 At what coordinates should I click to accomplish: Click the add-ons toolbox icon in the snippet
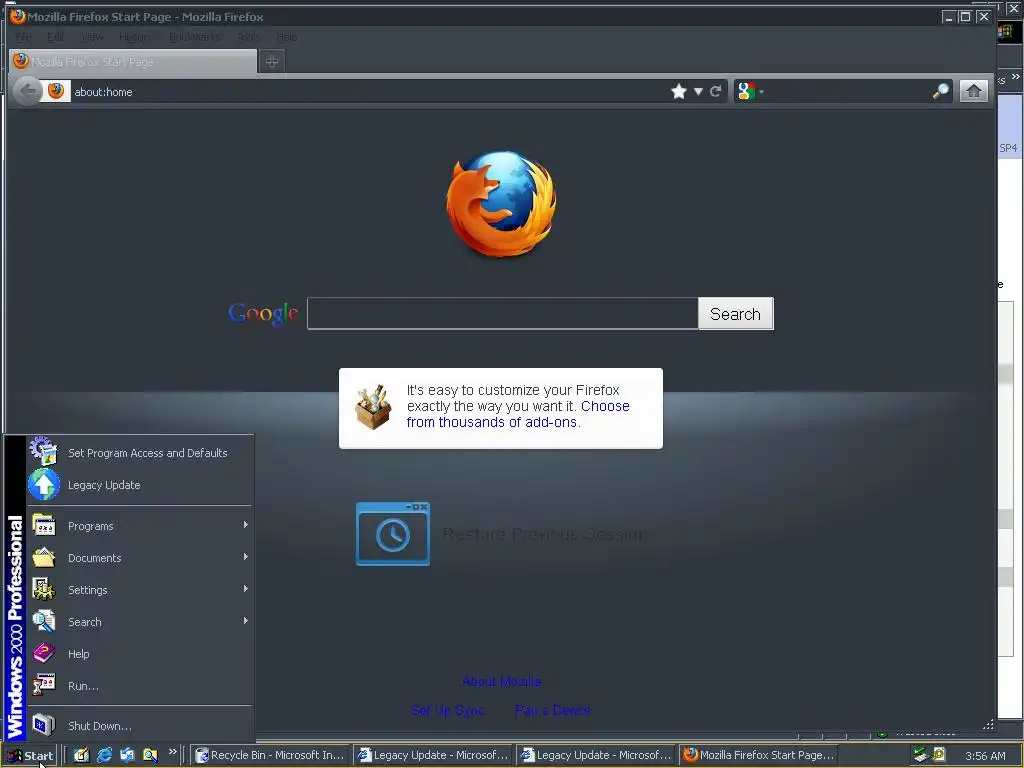click(373, 408)
